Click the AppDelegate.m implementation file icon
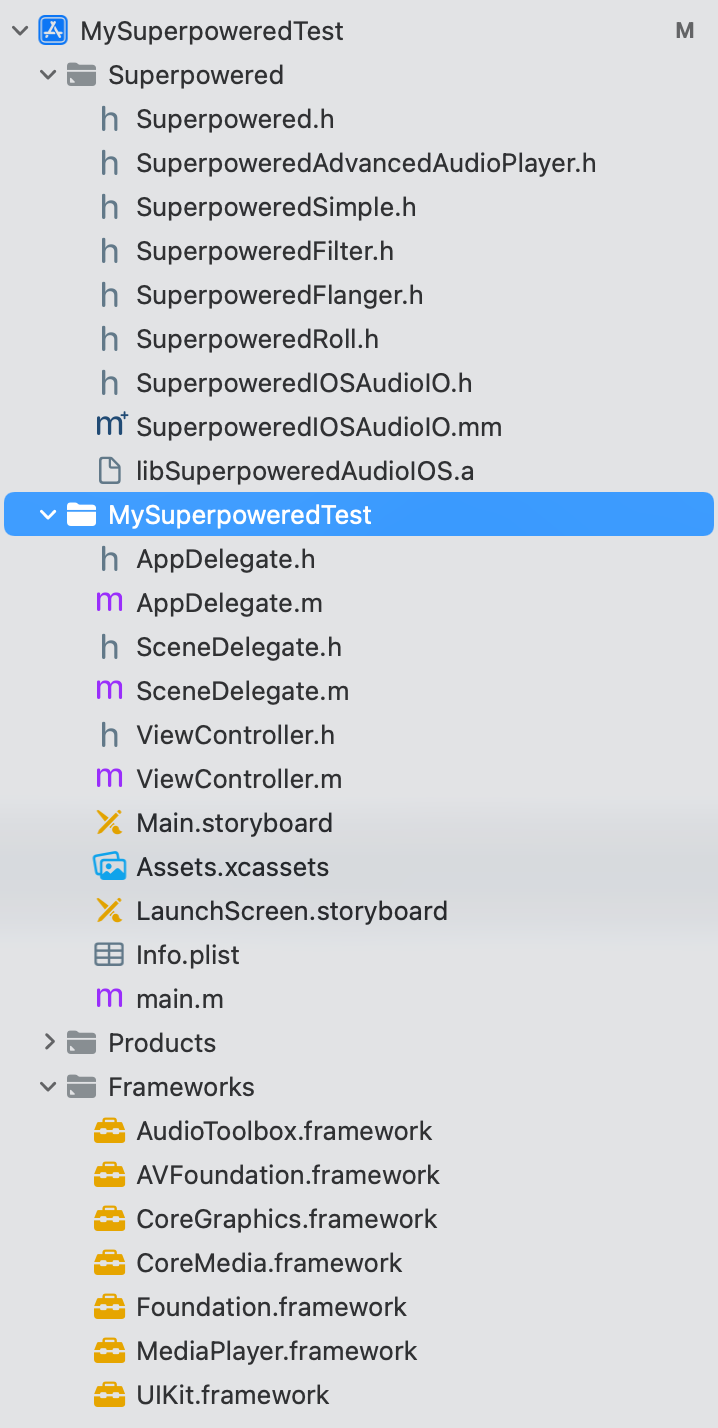Image resolution: width=718 pixels, height=1428 pixels. pos(109,602)
